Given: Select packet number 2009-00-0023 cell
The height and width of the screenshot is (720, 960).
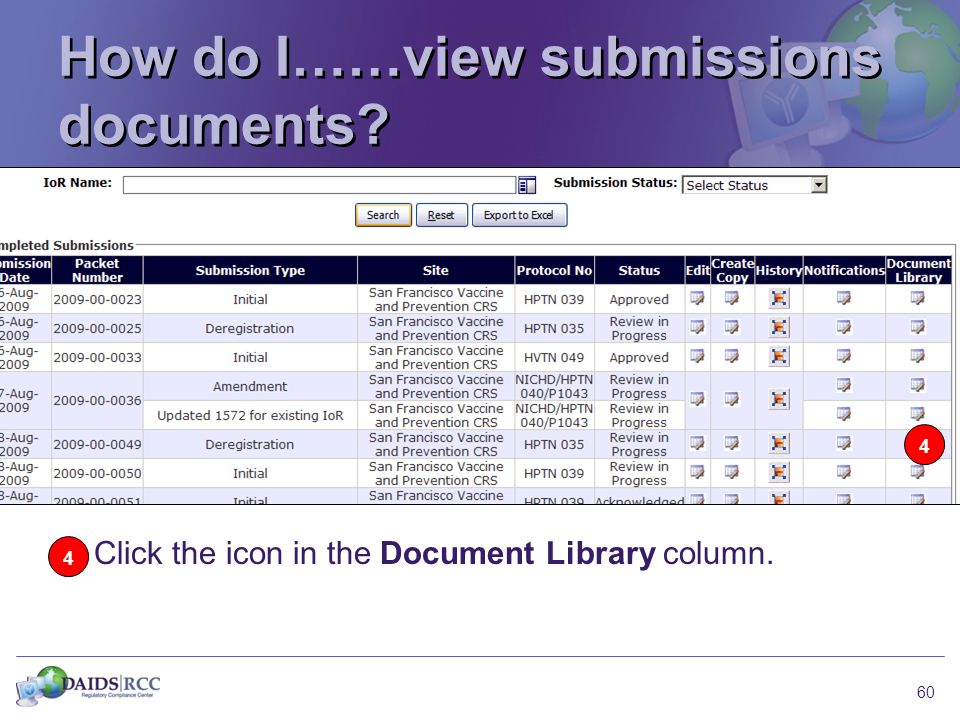Looking at the screenshot, I should pos(97,299).
